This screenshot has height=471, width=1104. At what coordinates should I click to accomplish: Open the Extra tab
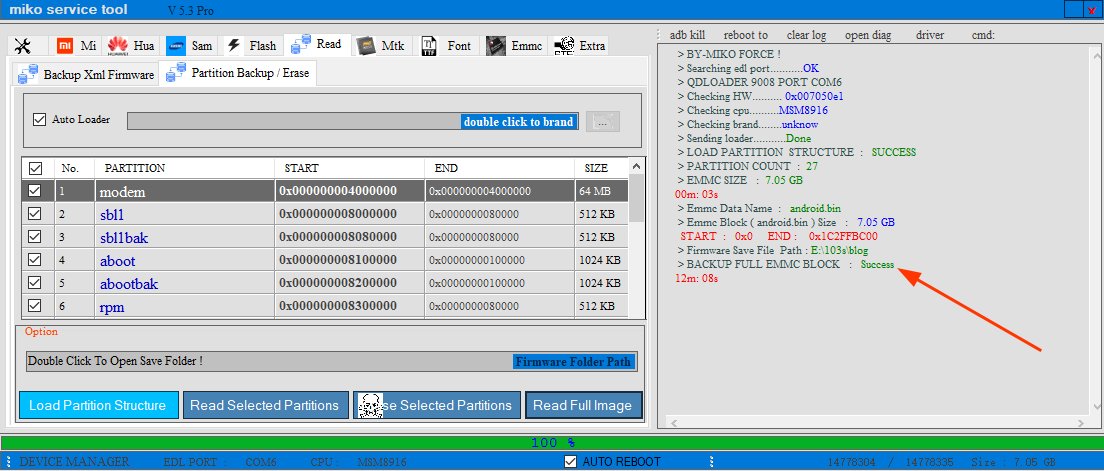pos(579,46)
